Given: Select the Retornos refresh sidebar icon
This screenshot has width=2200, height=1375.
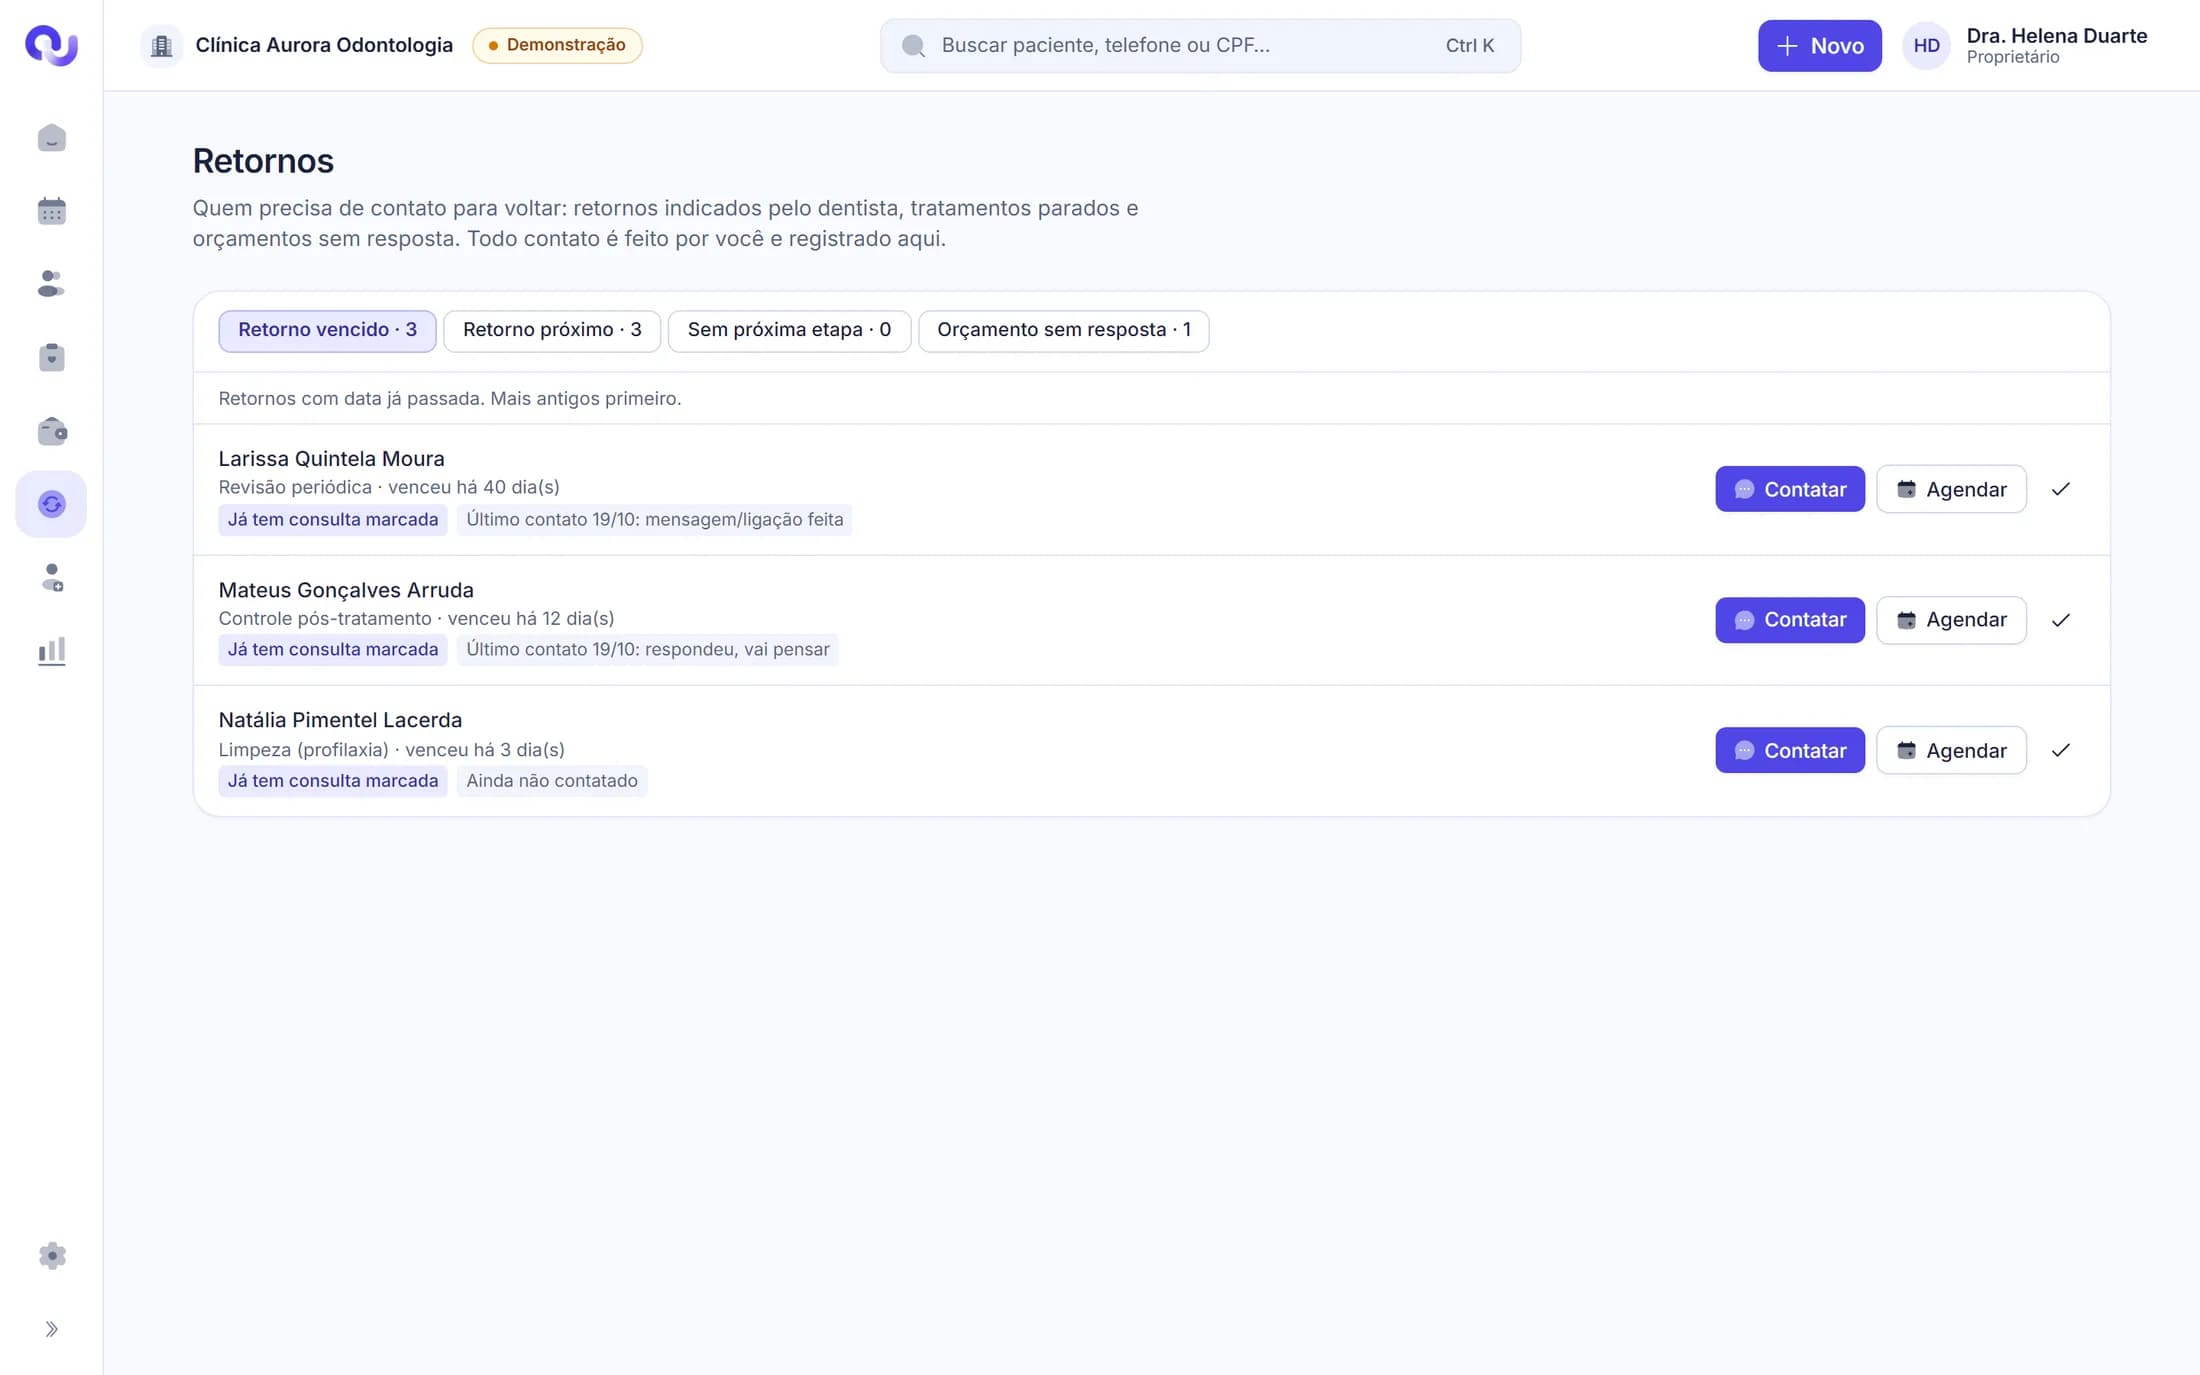Looking at the screenshot, I should [x=51, y=504].
